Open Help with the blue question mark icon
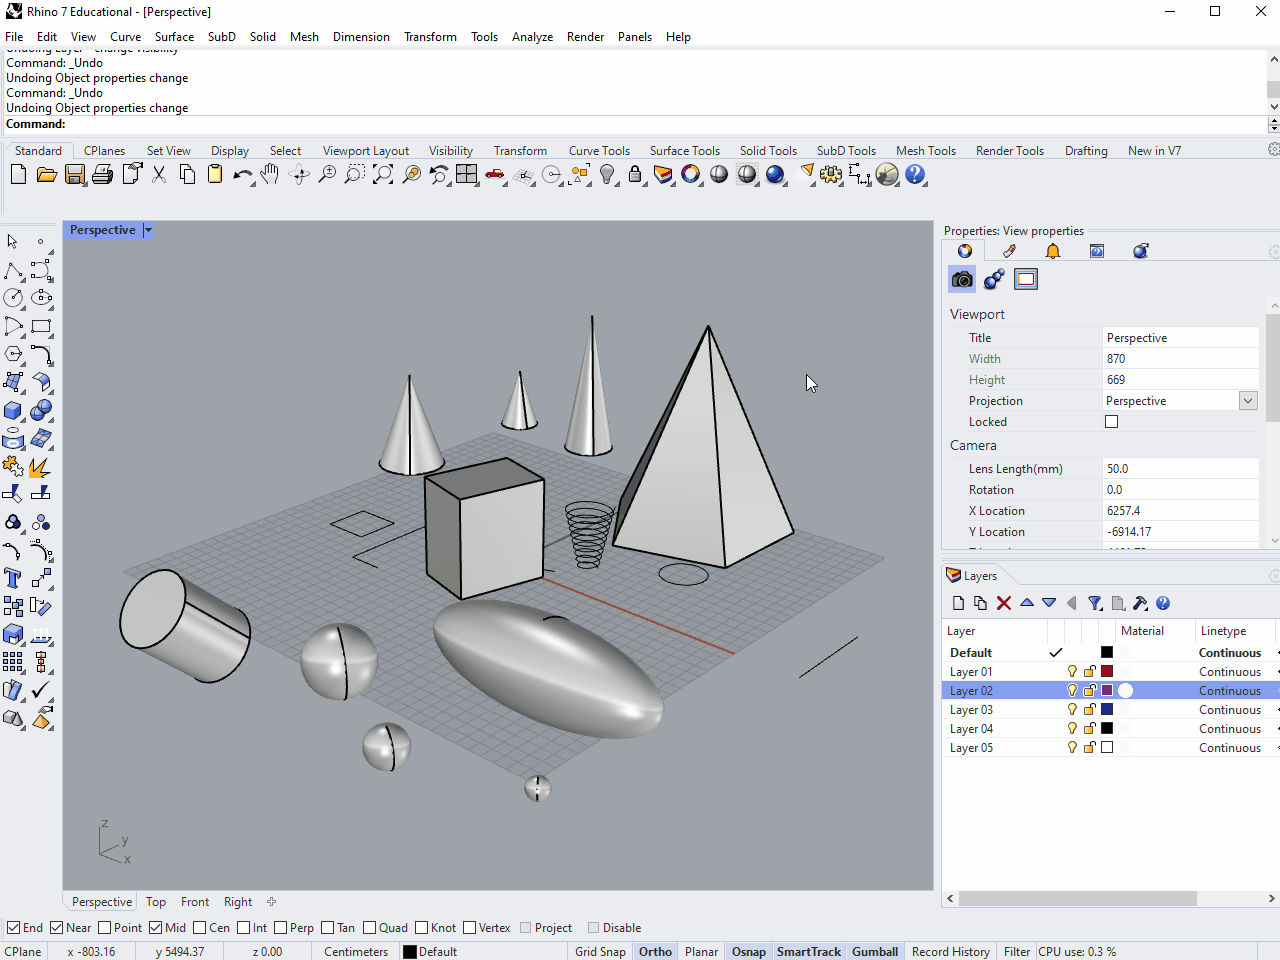Image resolution: width=1280 pixels, height=960 pixels. [915, 174]
